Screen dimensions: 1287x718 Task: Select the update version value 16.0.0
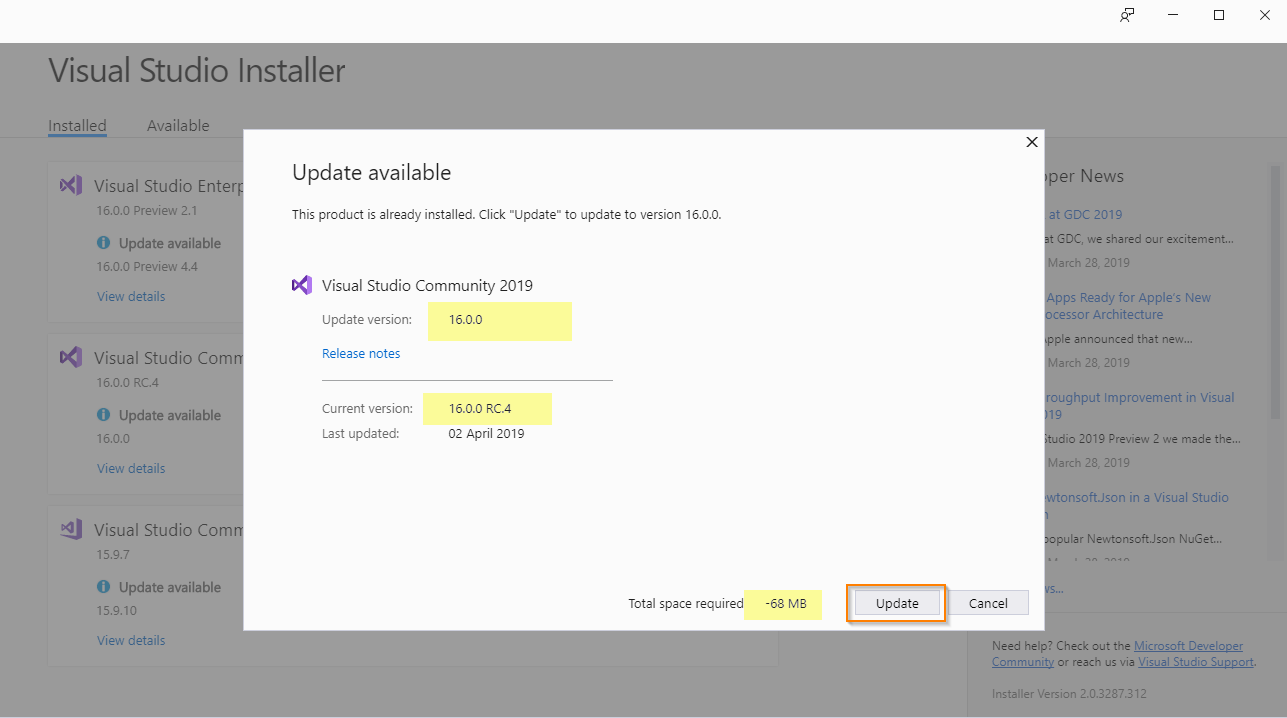pyautogui.click(x=466, y=320)
